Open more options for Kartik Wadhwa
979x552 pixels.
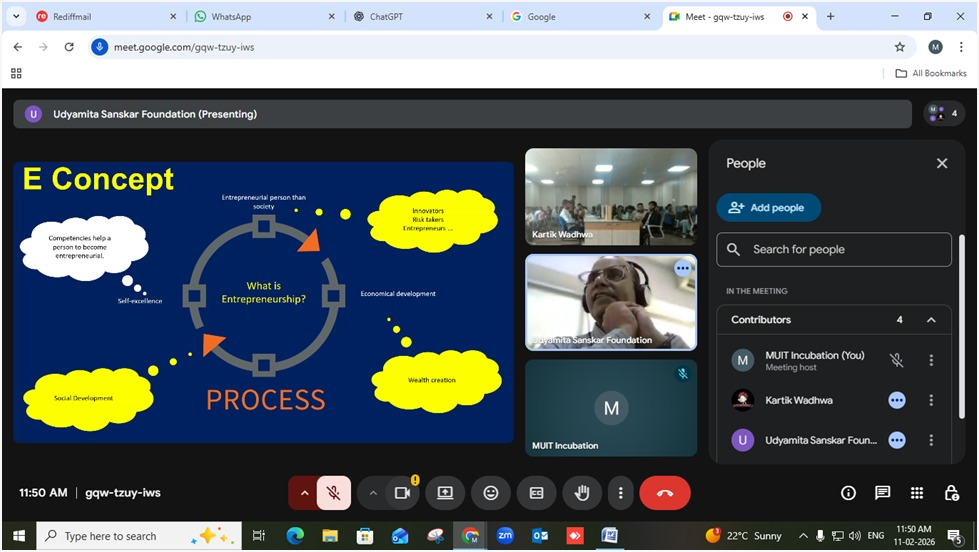(x=931, y=400)
